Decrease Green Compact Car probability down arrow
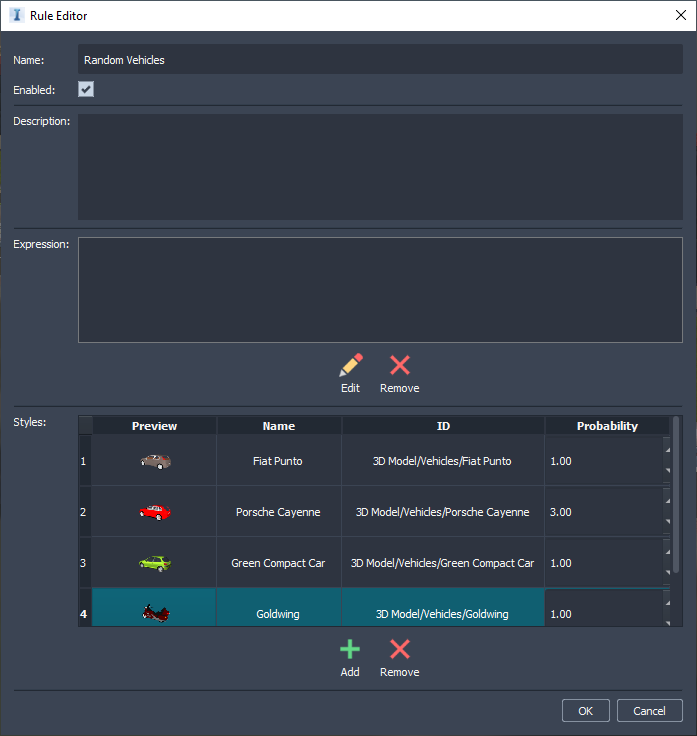 click(x=667, y=572)
